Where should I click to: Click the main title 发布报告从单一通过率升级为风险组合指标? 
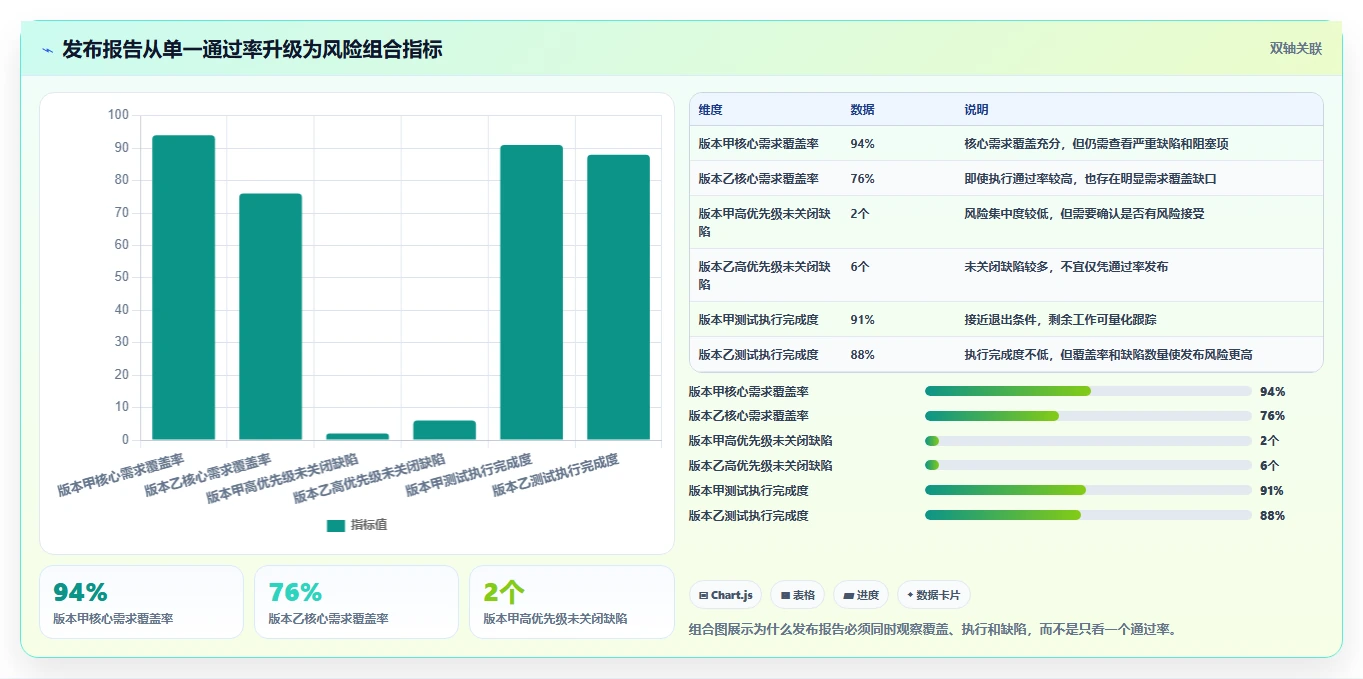tap(252, 49)
